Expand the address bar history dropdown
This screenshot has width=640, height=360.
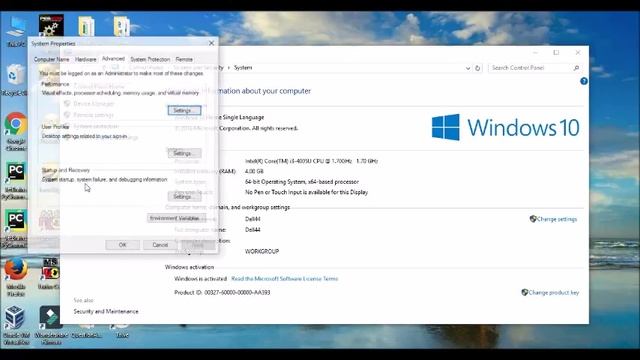point(468,68)
